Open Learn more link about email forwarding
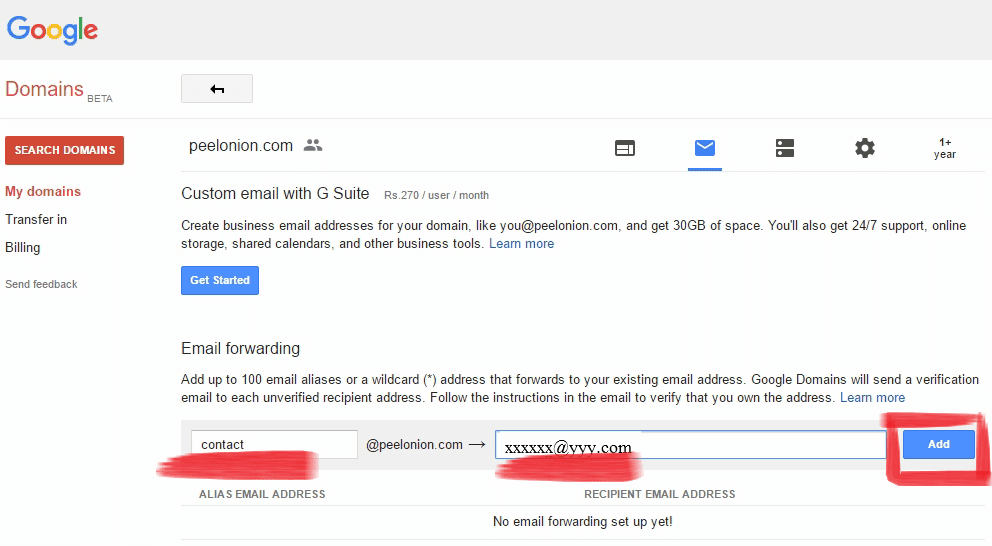 tap(872, 397)
